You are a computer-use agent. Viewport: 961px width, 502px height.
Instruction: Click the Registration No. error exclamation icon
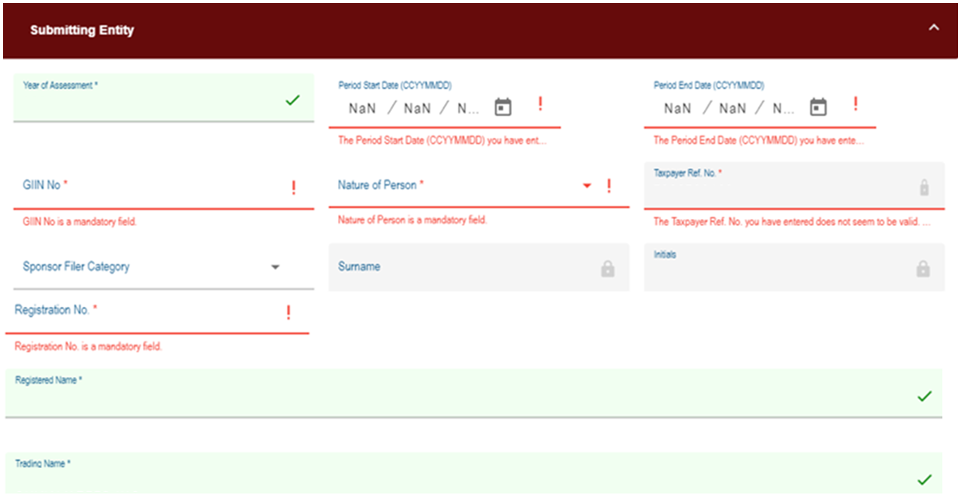click(288, 312)
